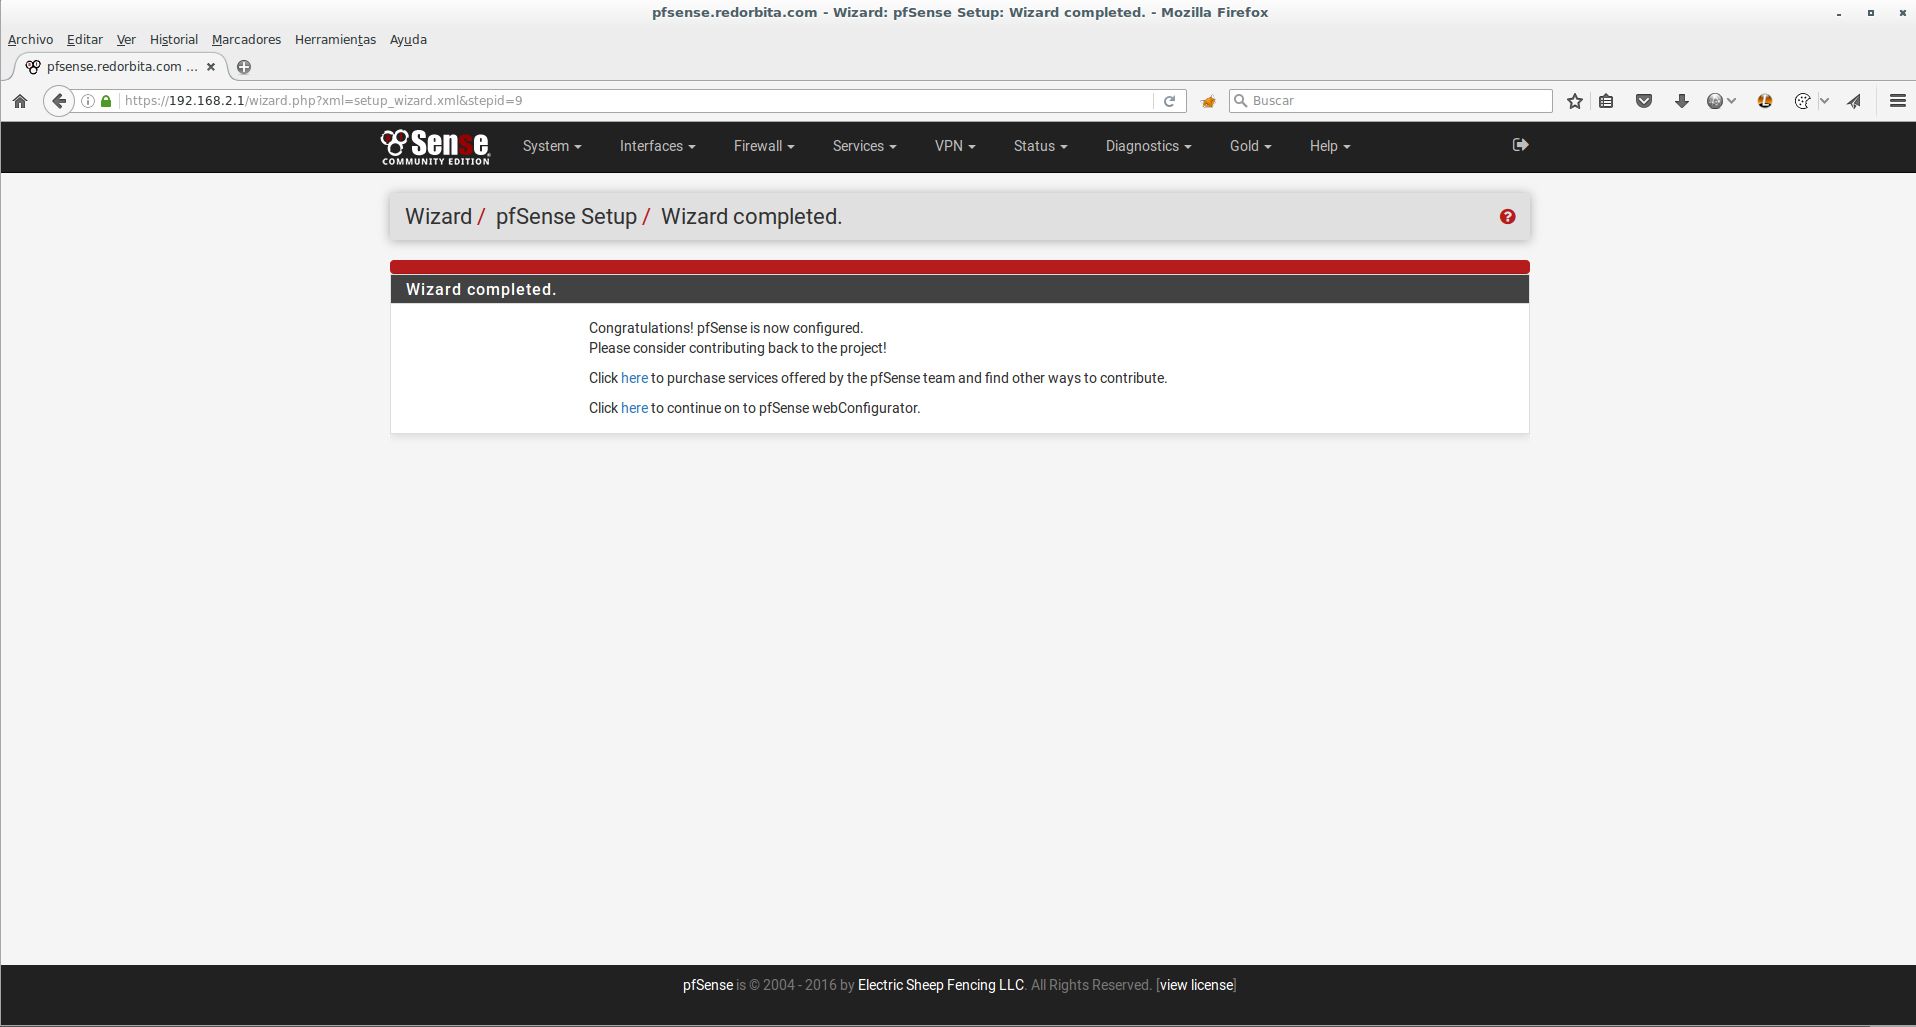This screenshot has width=1916, height=1027.
Task: Expand the System dropdown menu
Action: pos(551,146)
